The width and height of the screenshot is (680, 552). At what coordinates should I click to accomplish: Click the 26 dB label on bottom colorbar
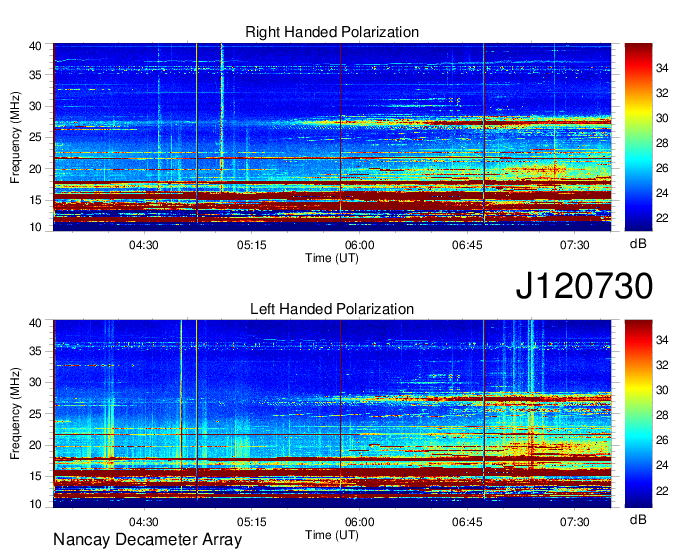coord(662,440)
